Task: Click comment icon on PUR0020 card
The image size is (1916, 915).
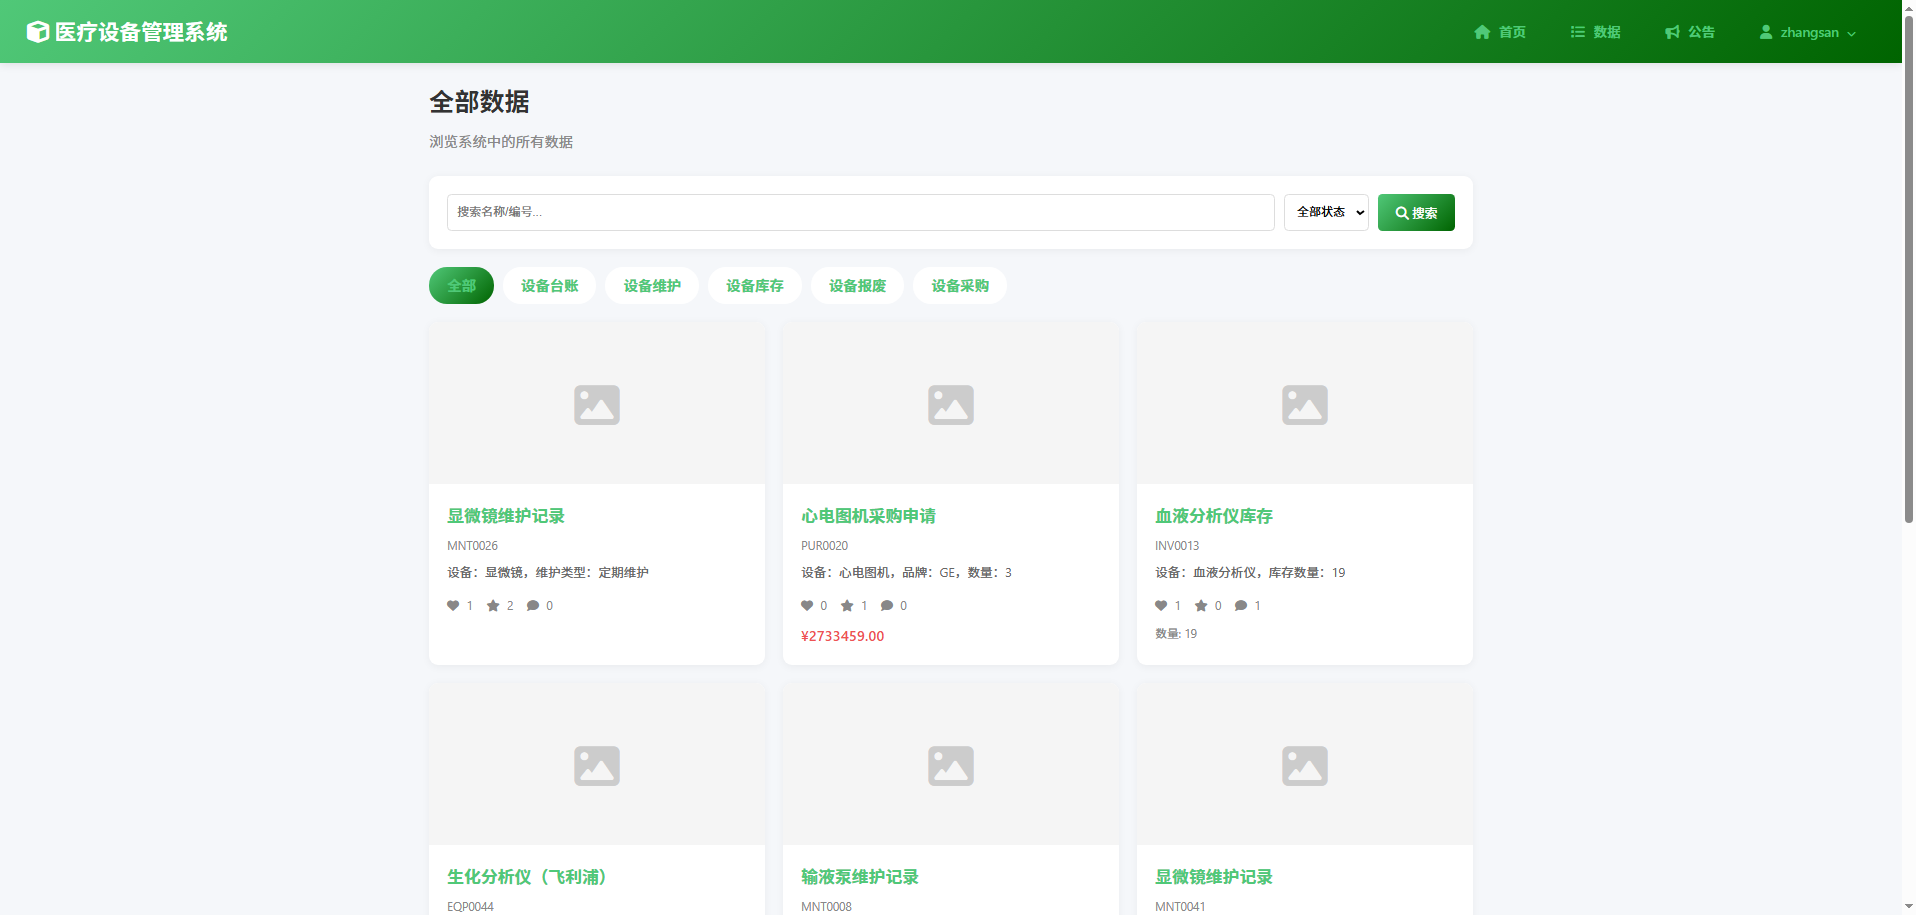Action: point(887,606)
